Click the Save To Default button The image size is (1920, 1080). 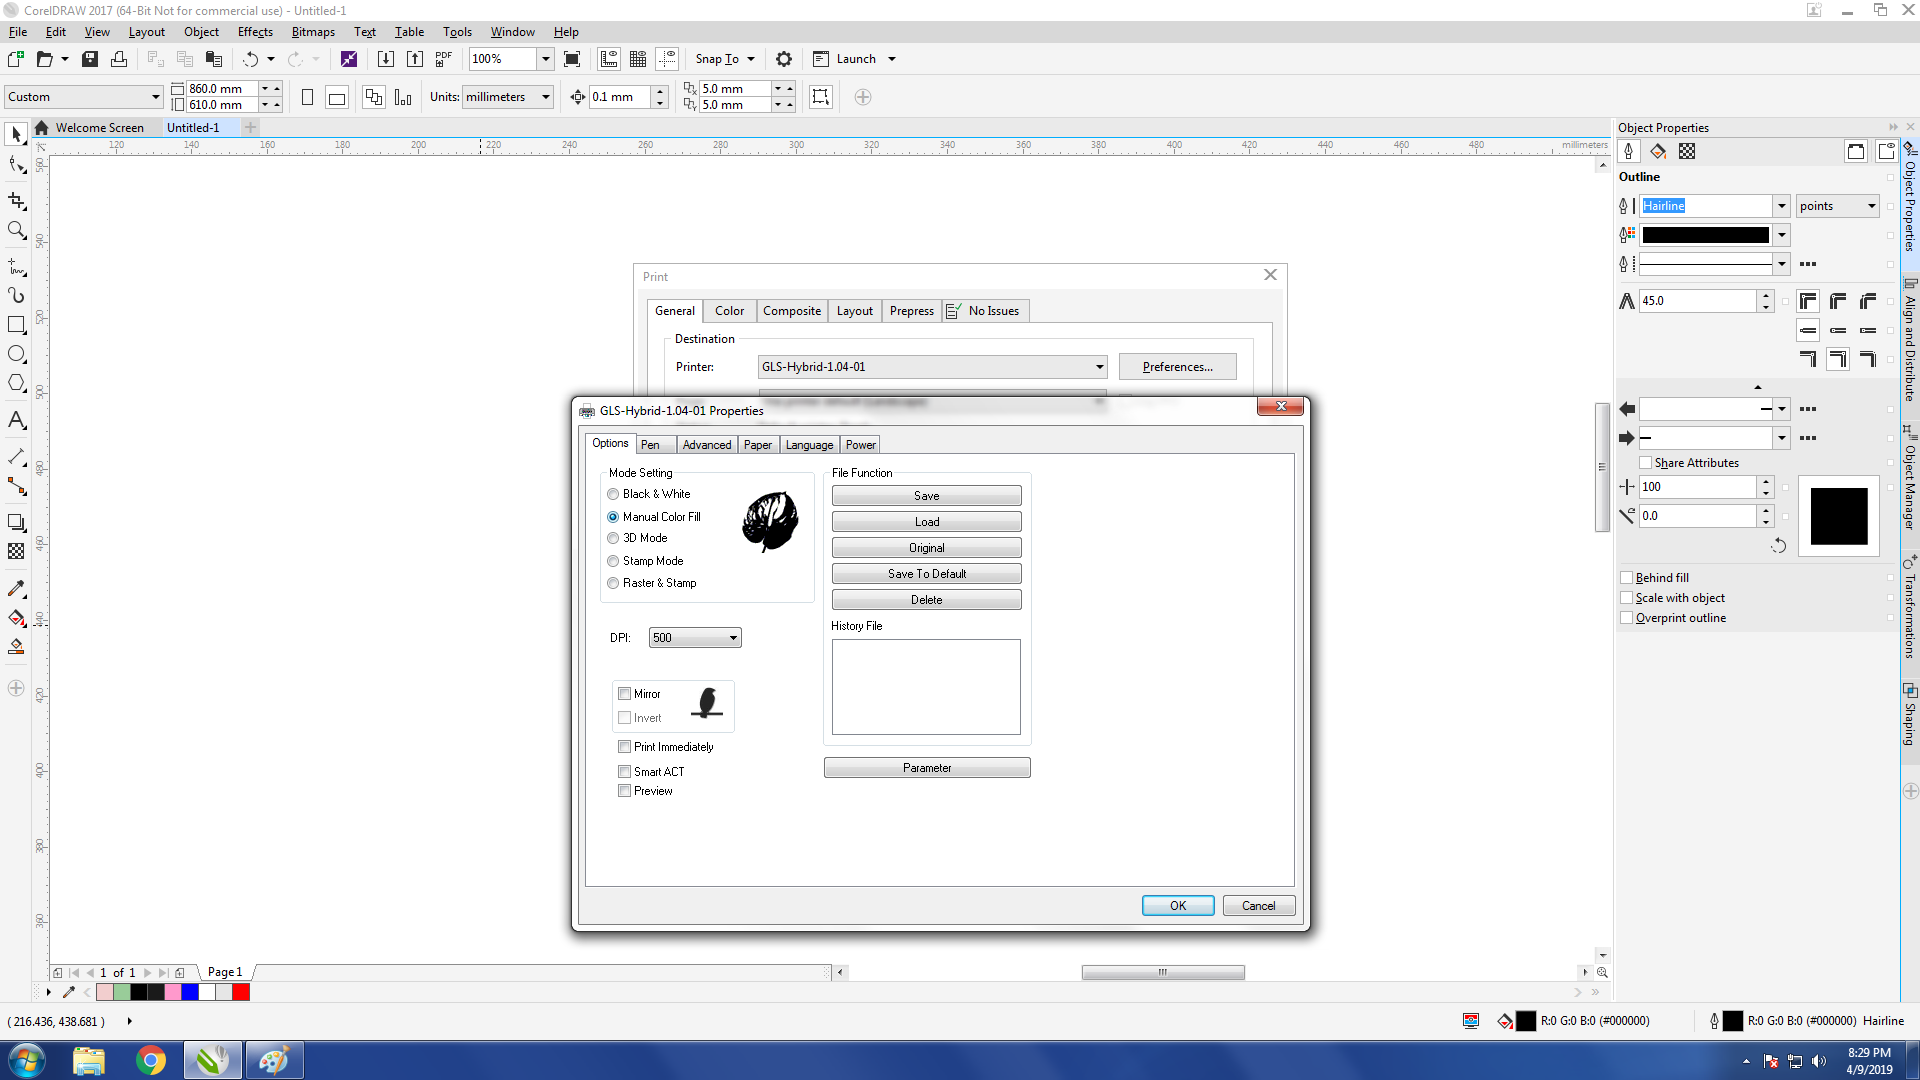(926, 574)
